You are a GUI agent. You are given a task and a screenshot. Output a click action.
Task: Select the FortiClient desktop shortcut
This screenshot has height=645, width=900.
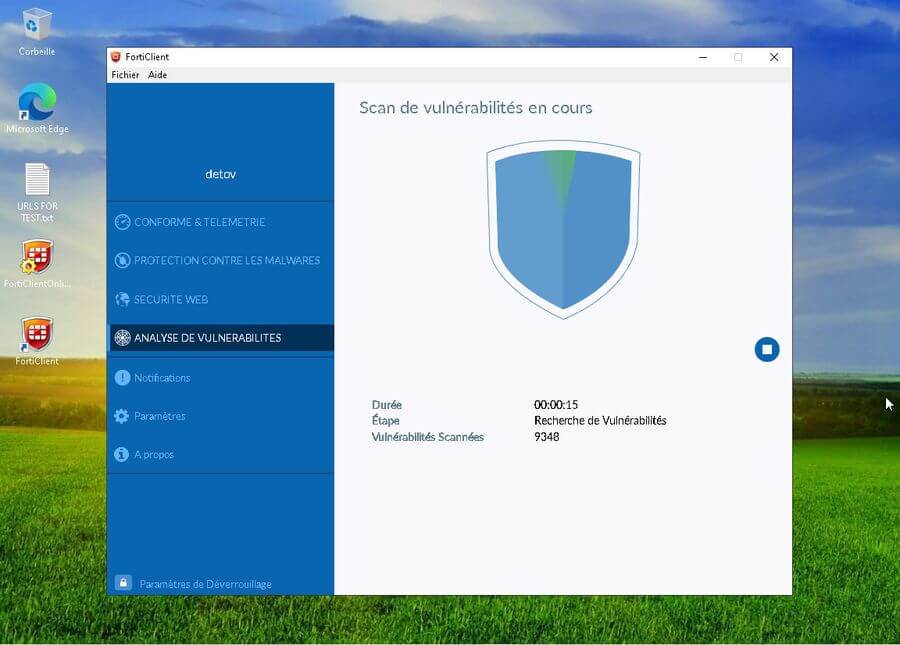(x=37, y=341)
